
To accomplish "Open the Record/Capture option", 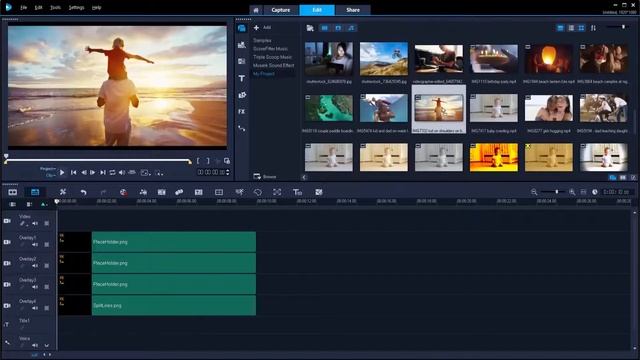I will [x=123, y=192].
